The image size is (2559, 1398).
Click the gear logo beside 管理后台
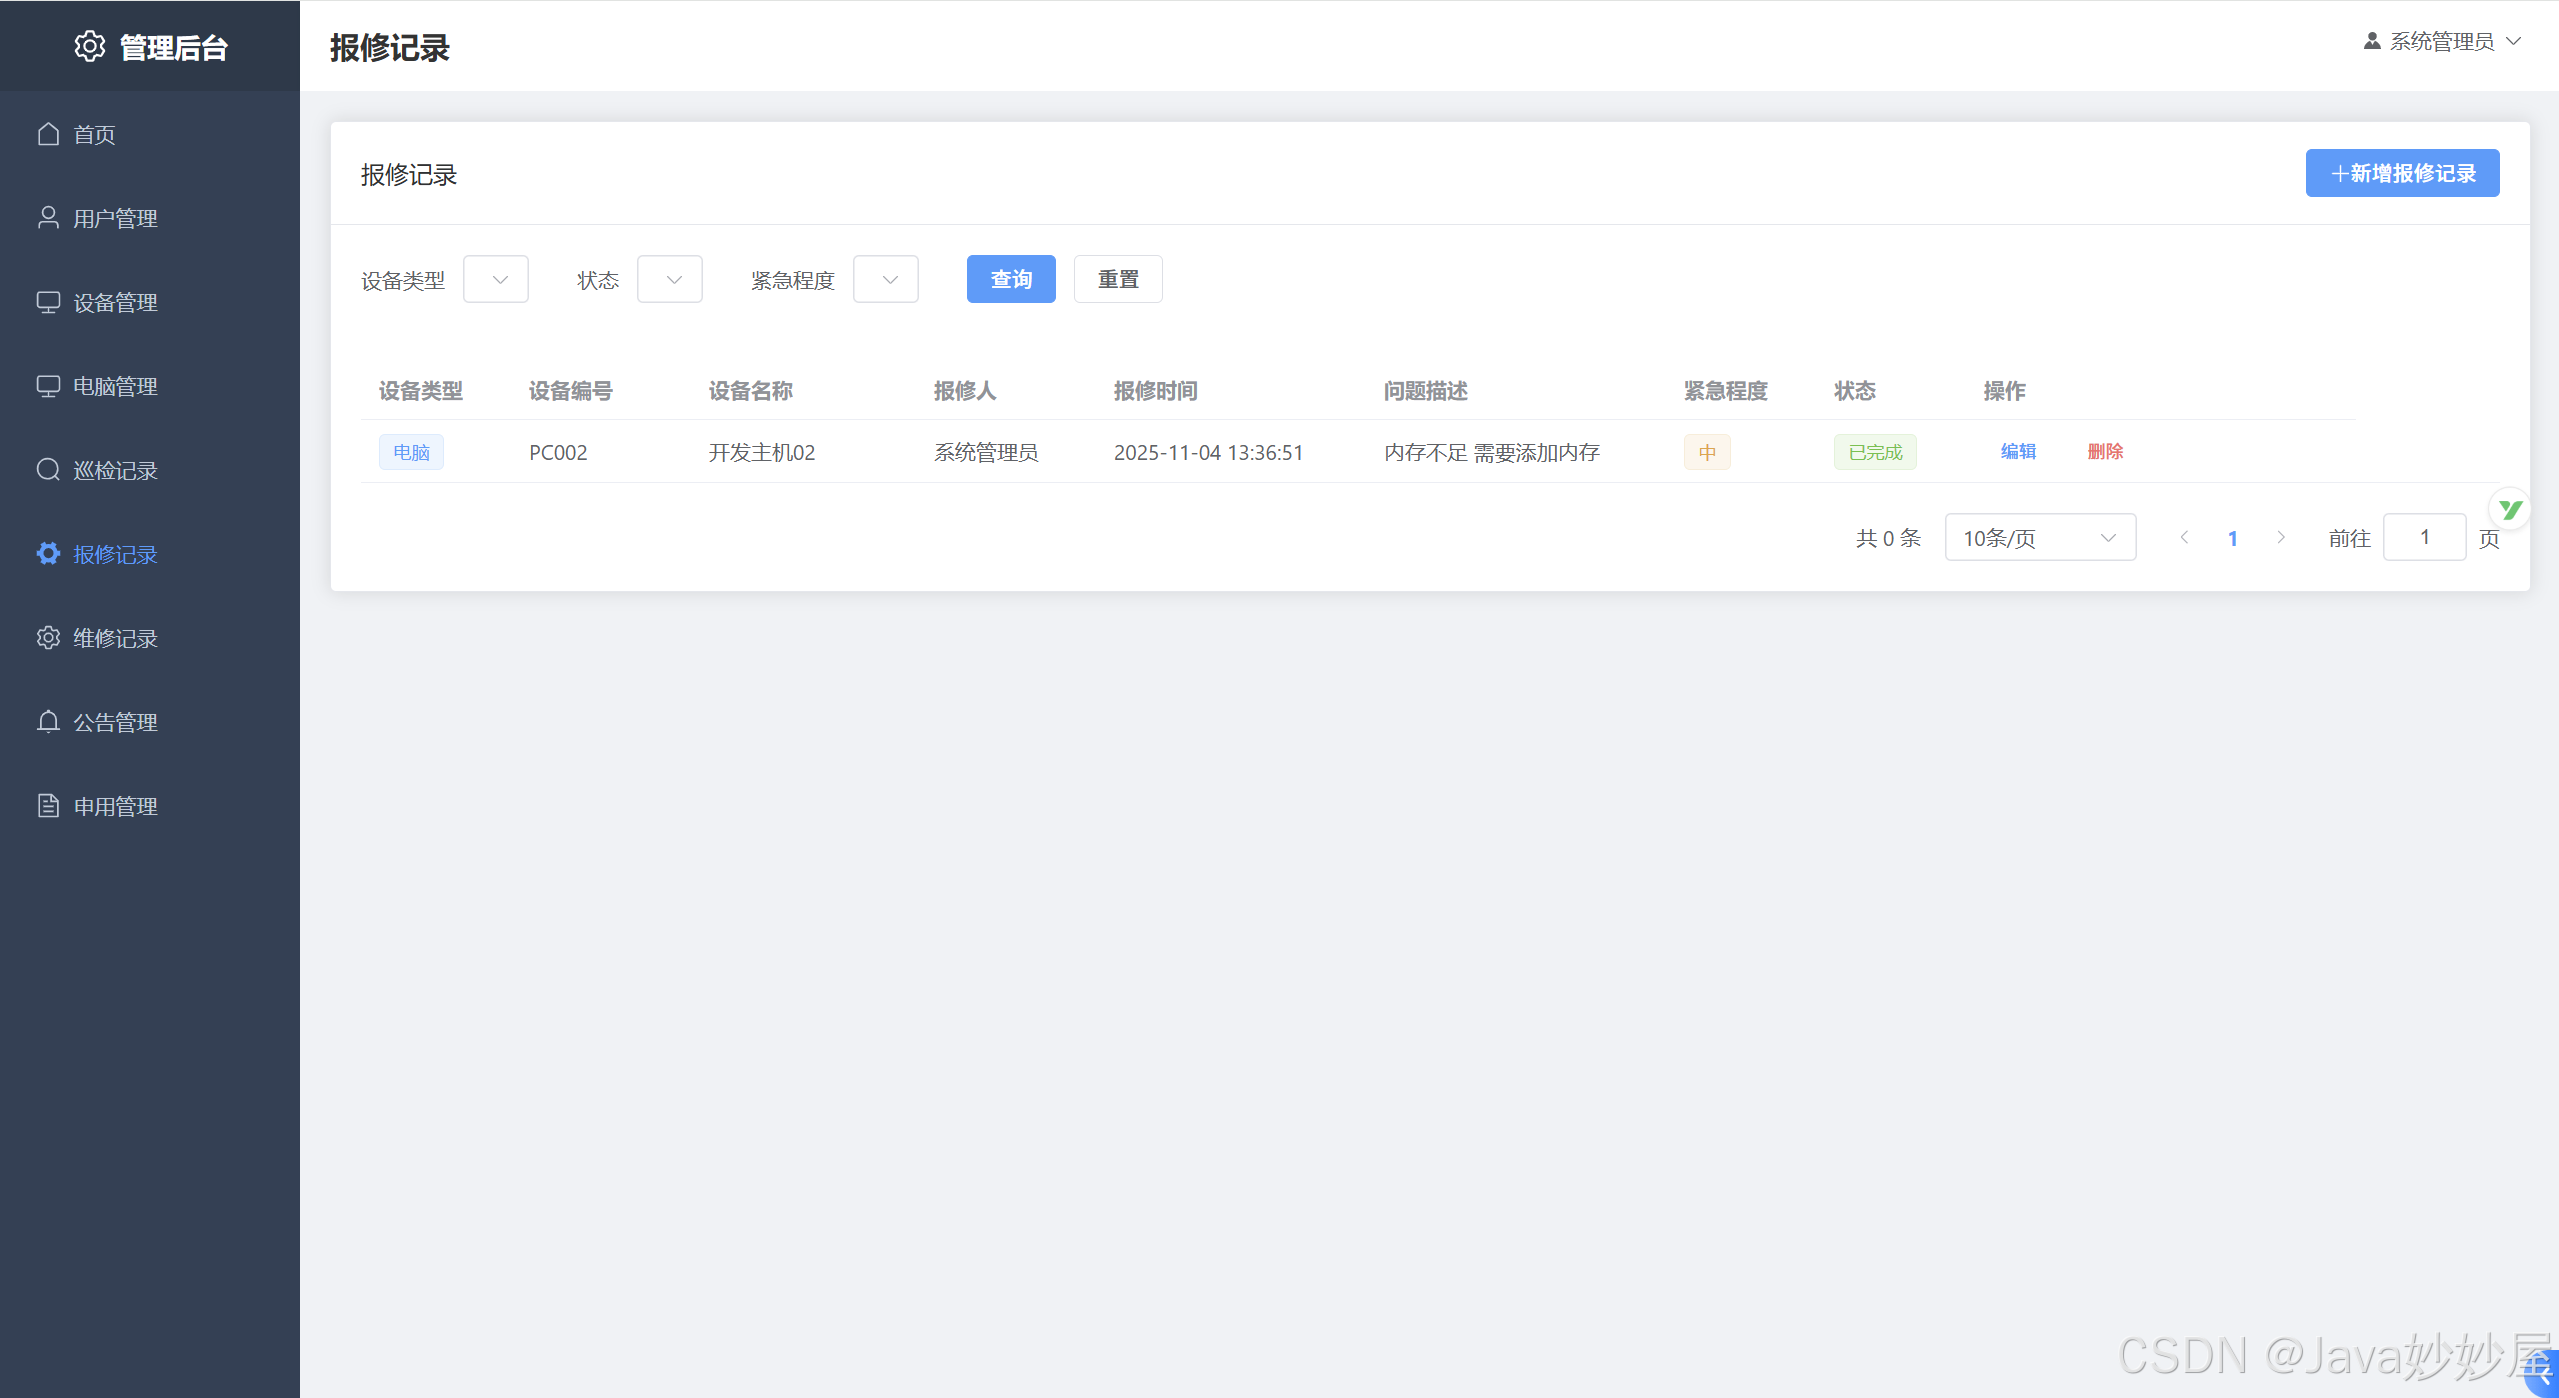(x=90, y=46)
